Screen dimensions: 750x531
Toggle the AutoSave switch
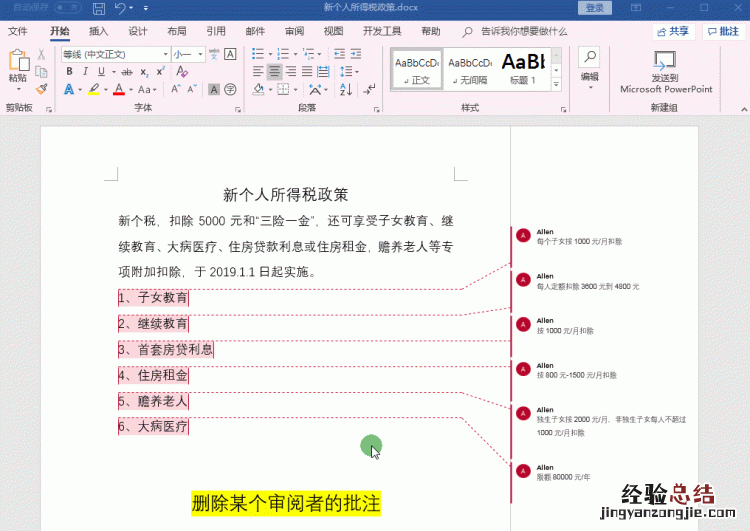[58, 8]
